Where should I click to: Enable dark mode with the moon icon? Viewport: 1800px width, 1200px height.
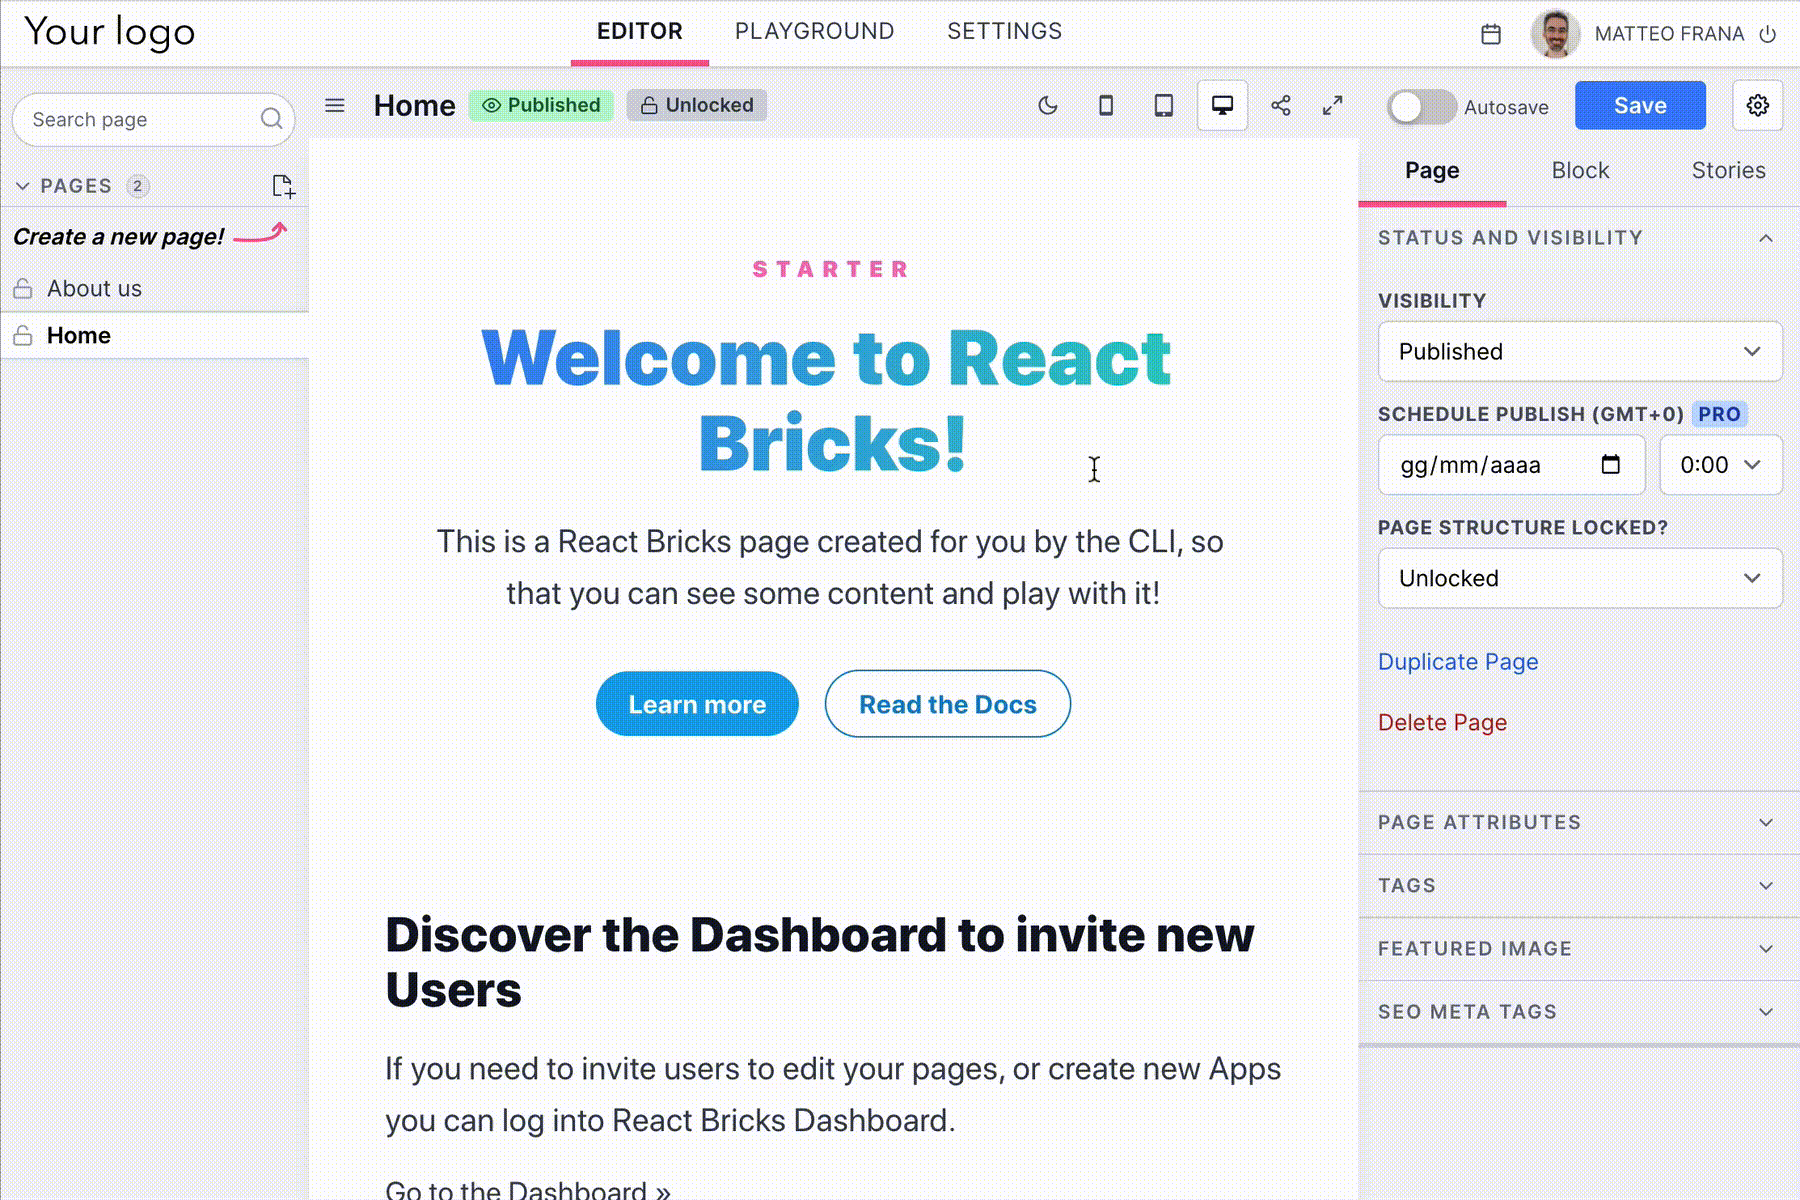point(1048,105)
